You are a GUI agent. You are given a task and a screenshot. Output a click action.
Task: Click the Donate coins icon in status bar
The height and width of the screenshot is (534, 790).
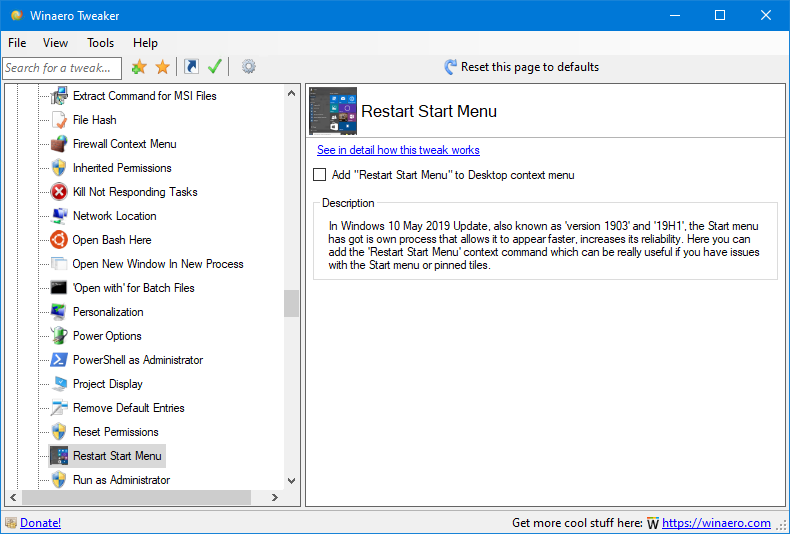coord(11,523)
